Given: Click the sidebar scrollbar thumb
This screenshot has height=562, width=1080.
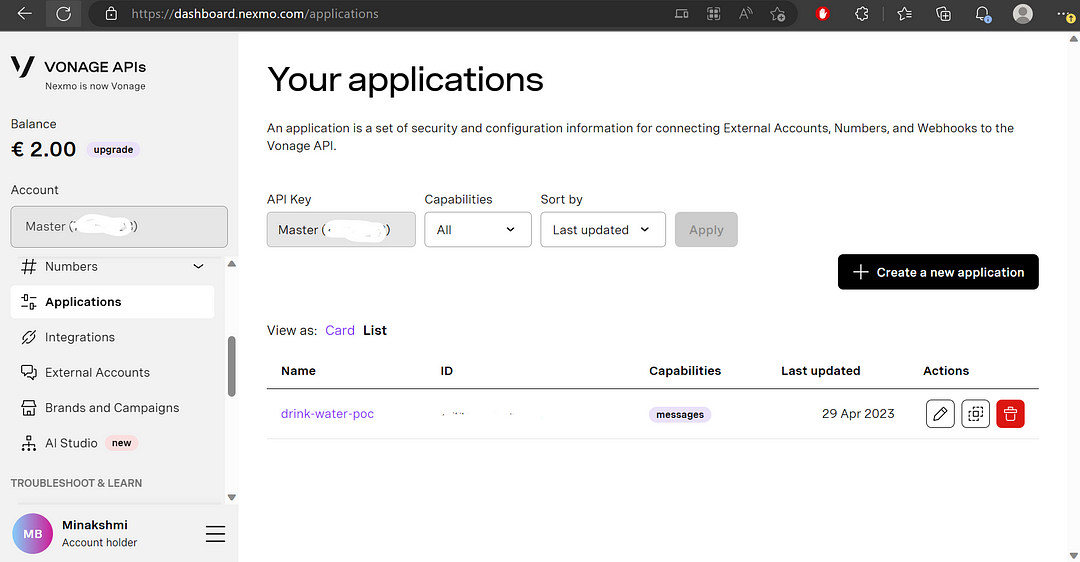Looking at the screenshot, I should pyautogui.click(x=232, y=366).
